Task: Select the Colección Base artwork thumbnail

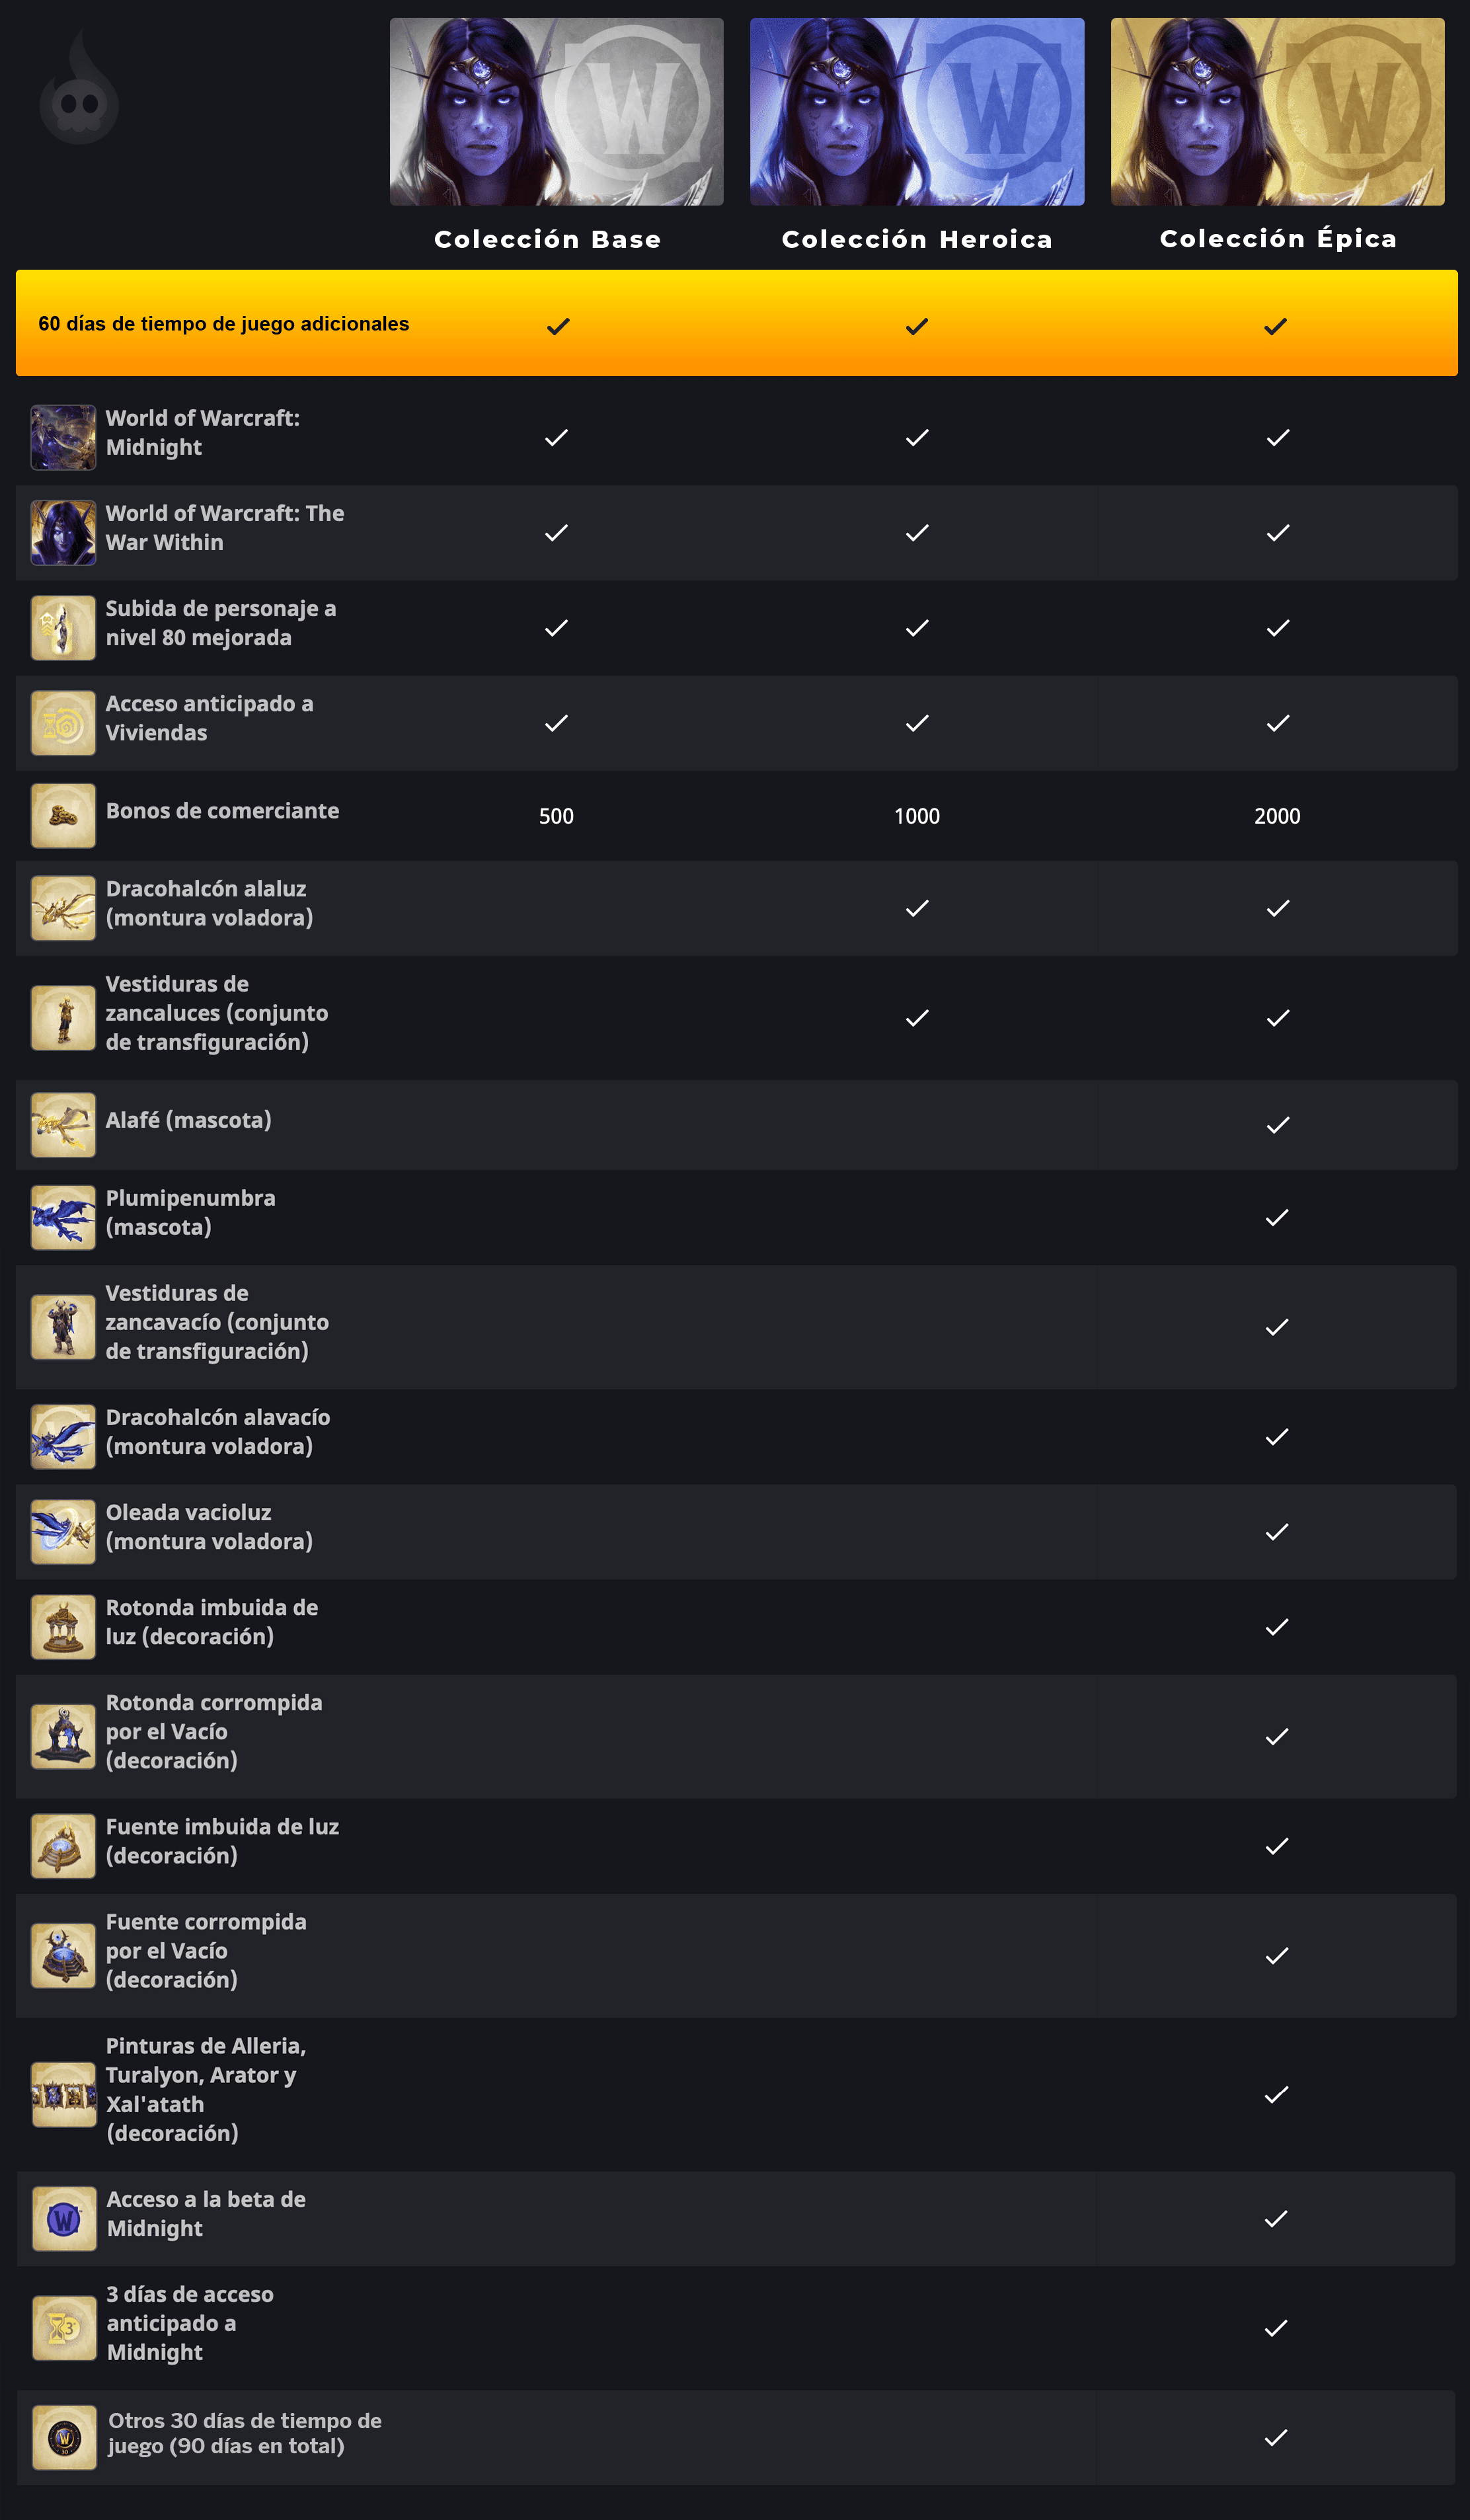Action: pos(556,112)
